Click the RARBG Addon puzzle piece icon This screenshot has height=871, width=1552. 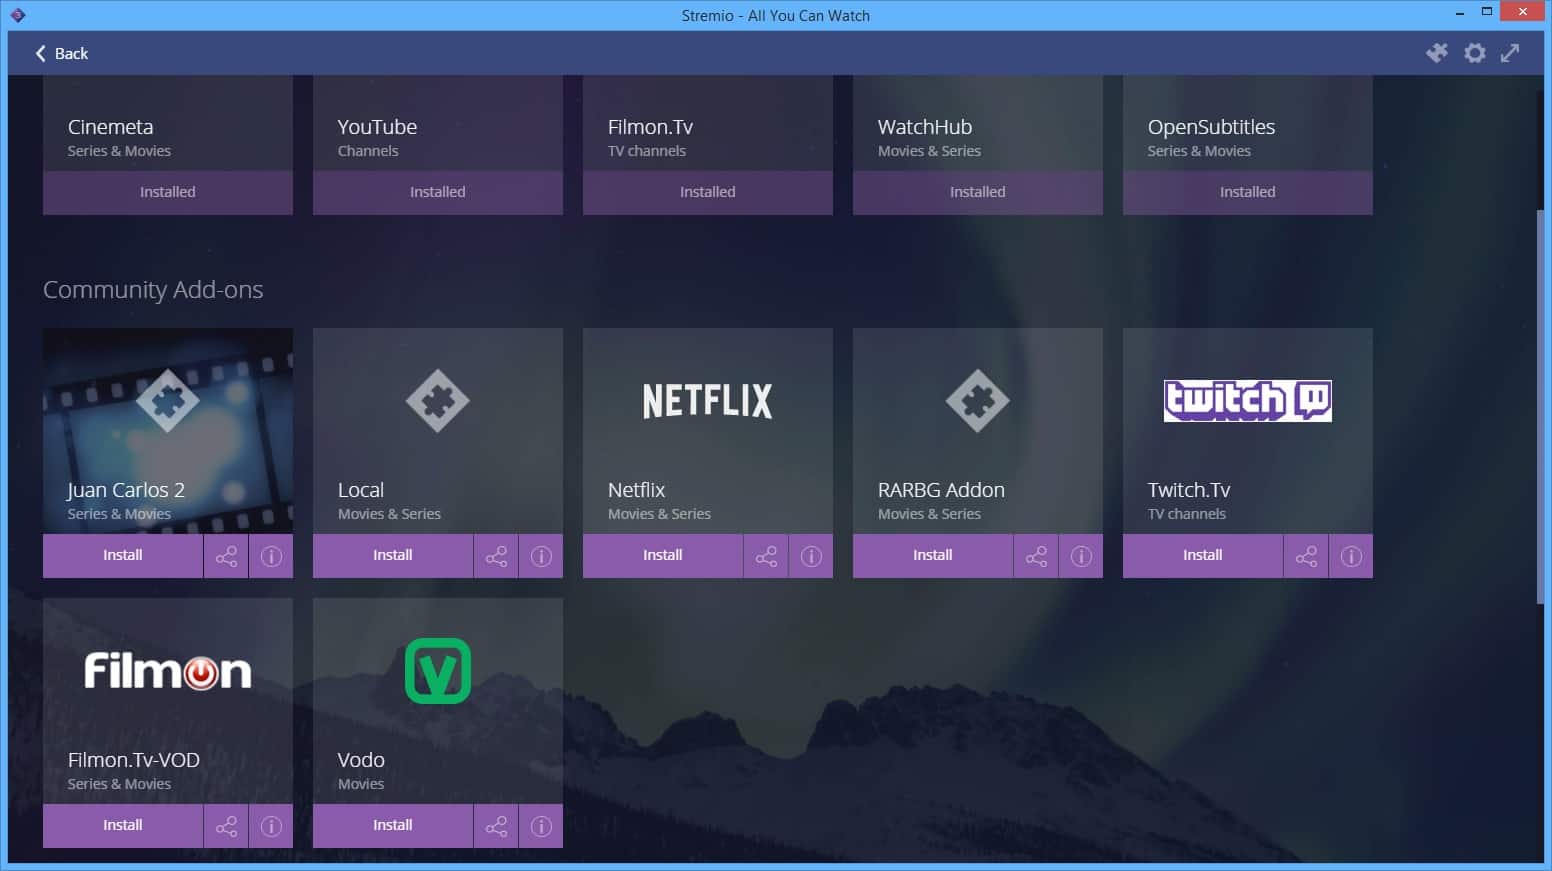[x=978, y=401]
